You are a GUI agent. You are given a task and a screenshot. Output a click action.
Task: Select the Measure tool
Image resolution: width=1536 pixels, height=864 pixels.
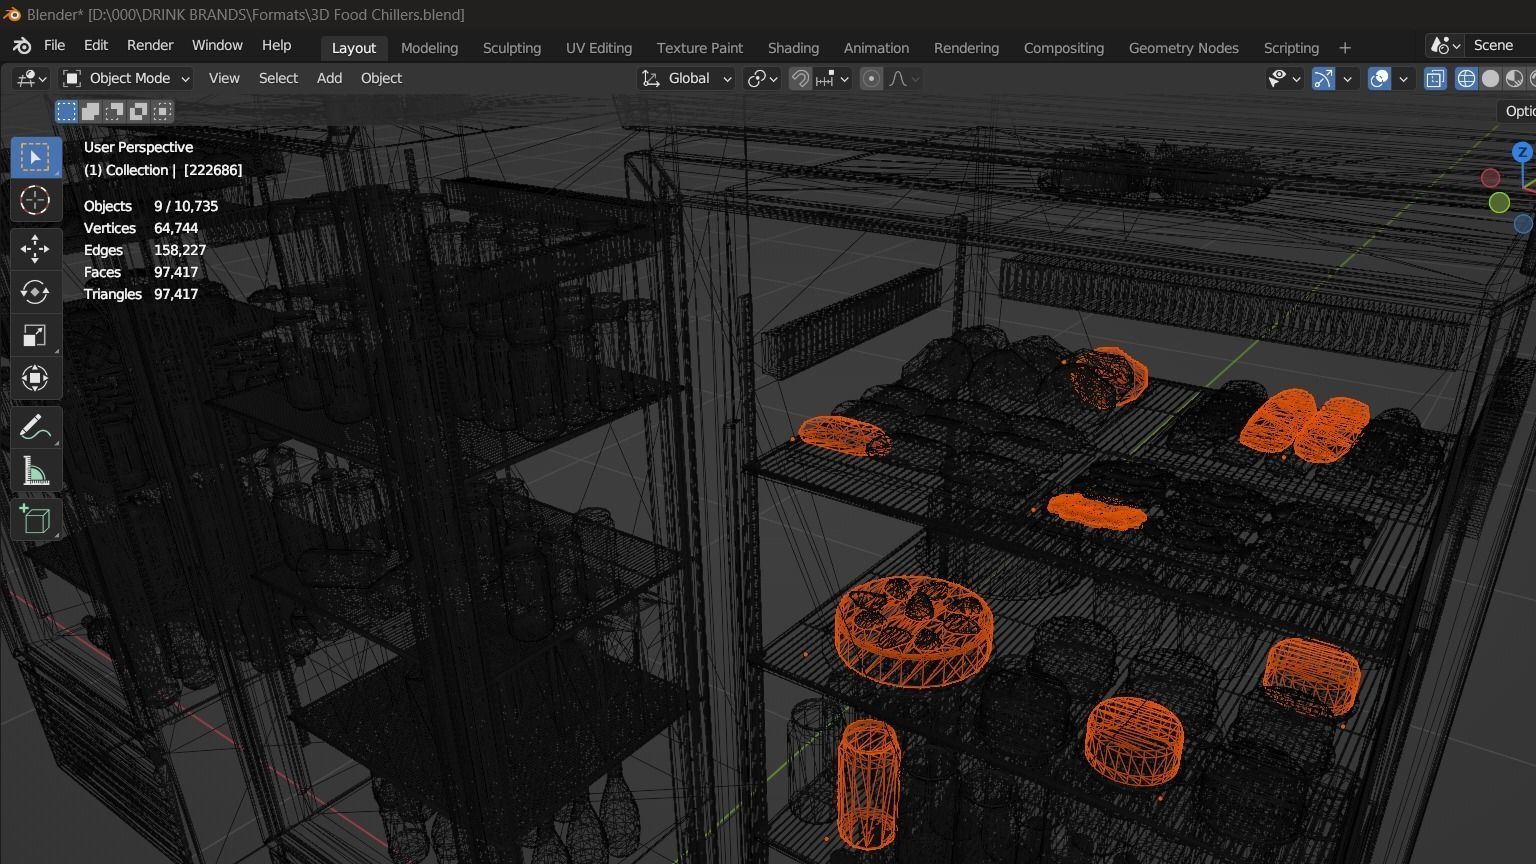click(x=35, y=471)
